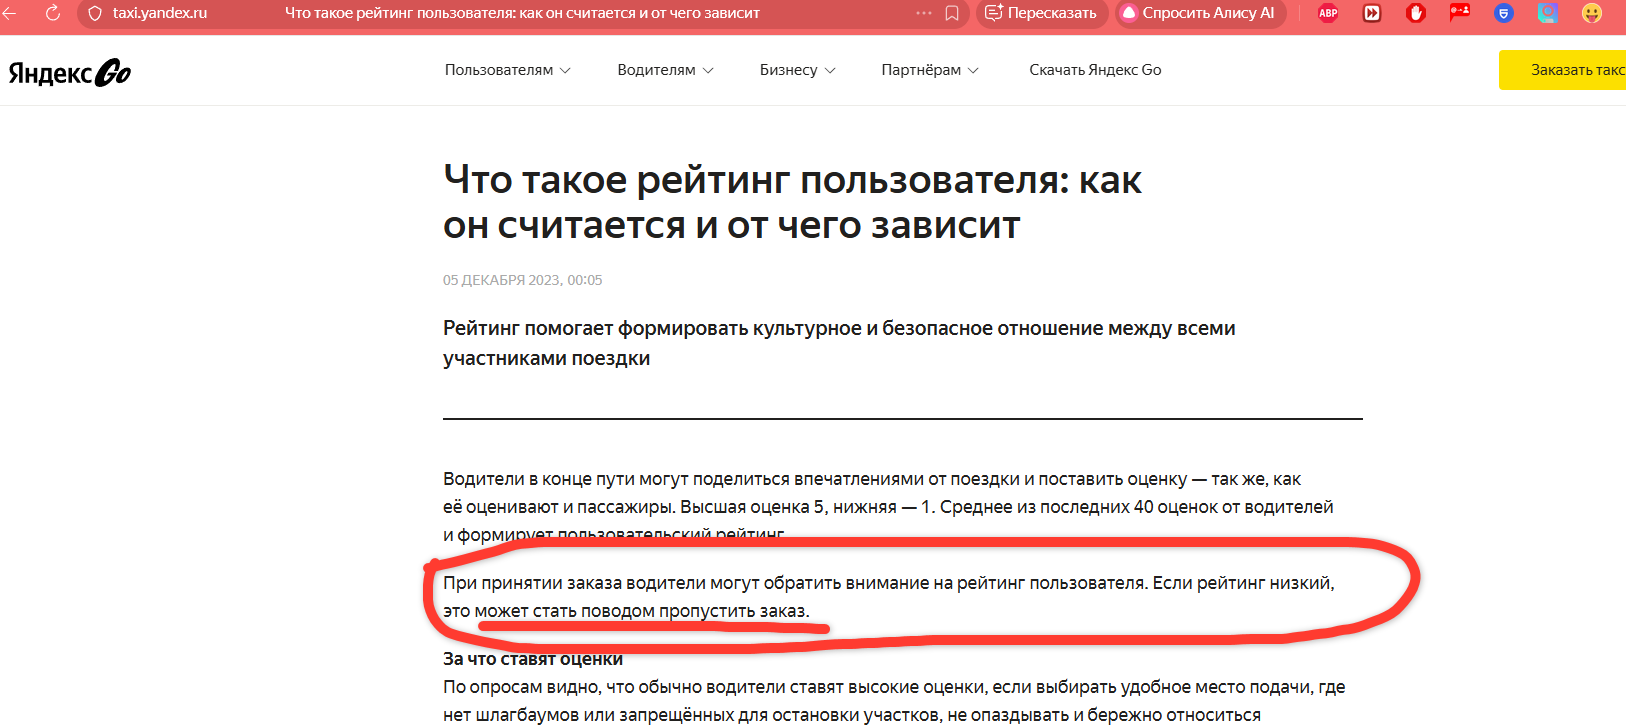Click the article heading 'Что такое рейтинг пользователя'
The image size is (1626, 725).
(x=792, y=203)
